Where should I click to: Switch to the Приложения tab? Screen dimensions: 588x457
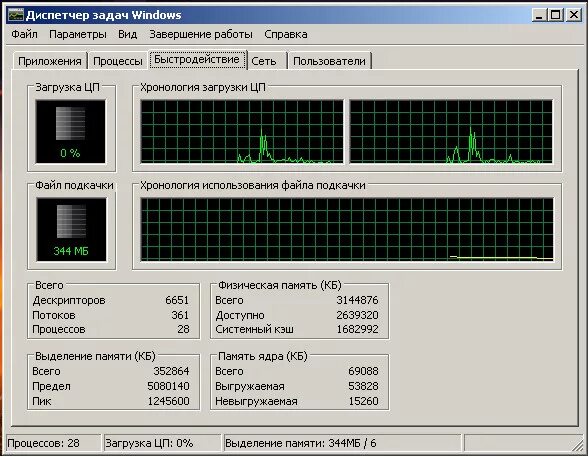click(x=50, y=61)
